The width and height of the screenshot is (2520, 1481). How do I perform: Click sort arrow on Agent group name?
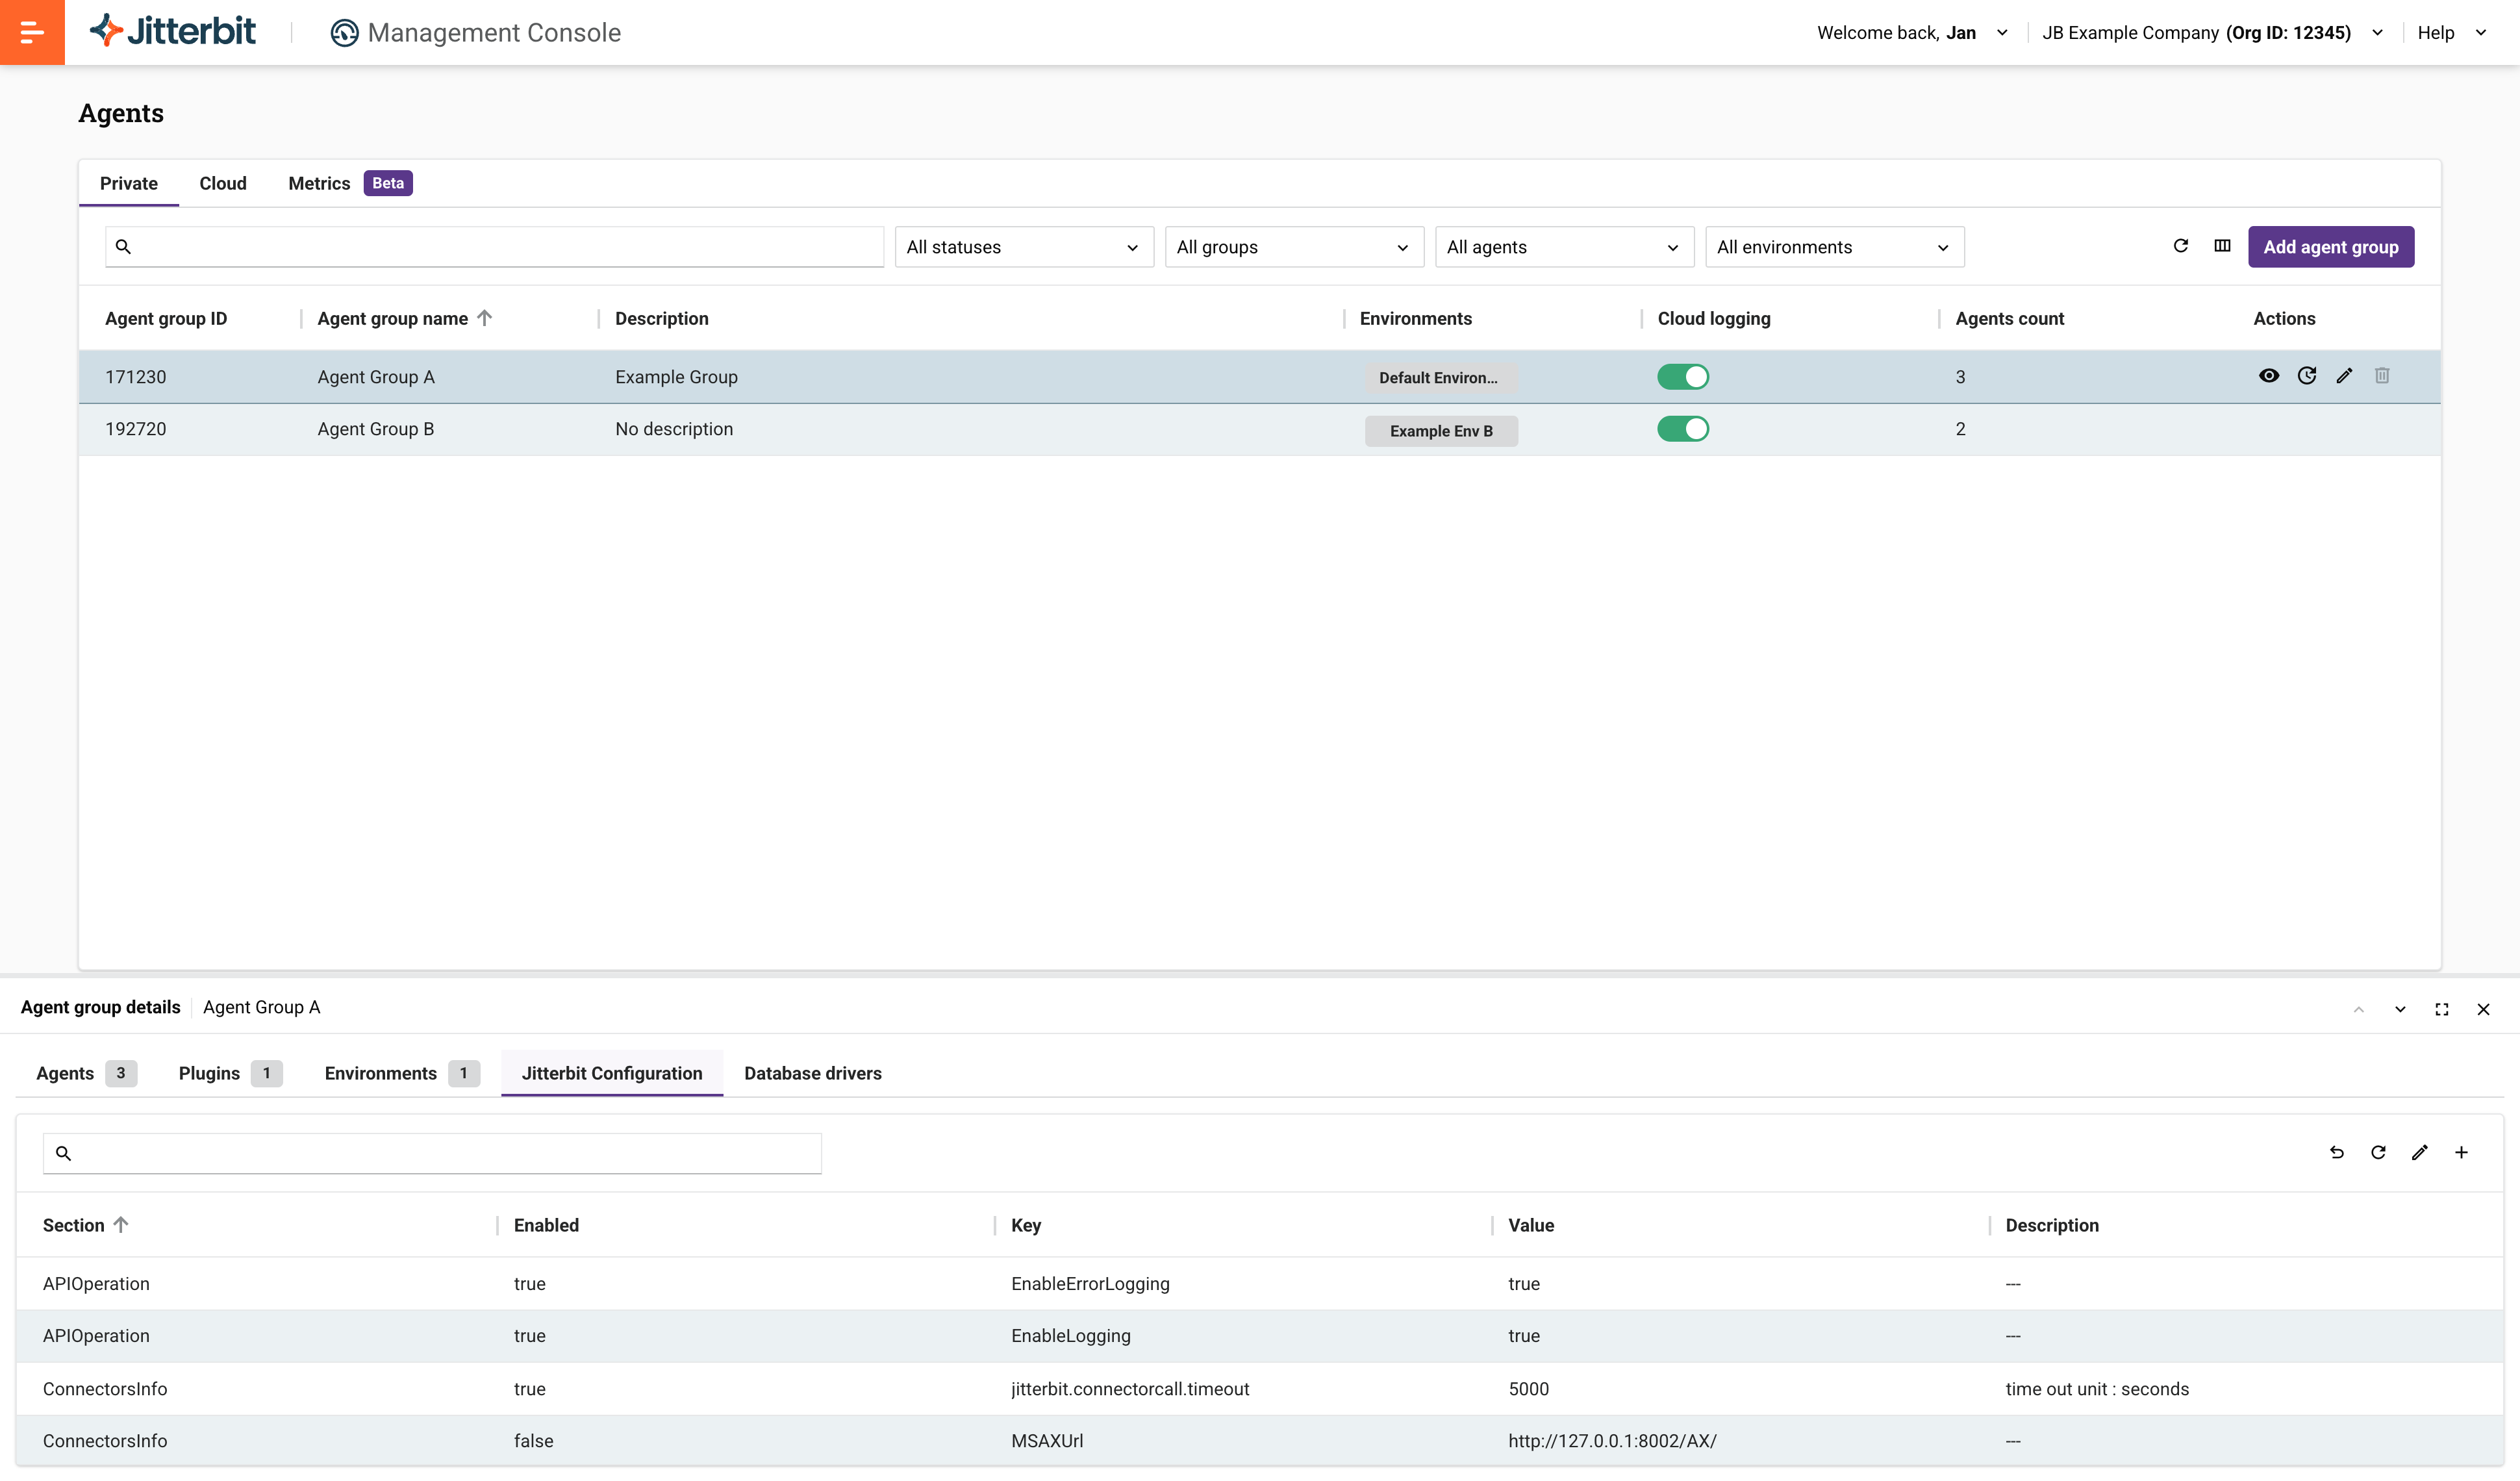pyautogui.click(x=485, y=318)
